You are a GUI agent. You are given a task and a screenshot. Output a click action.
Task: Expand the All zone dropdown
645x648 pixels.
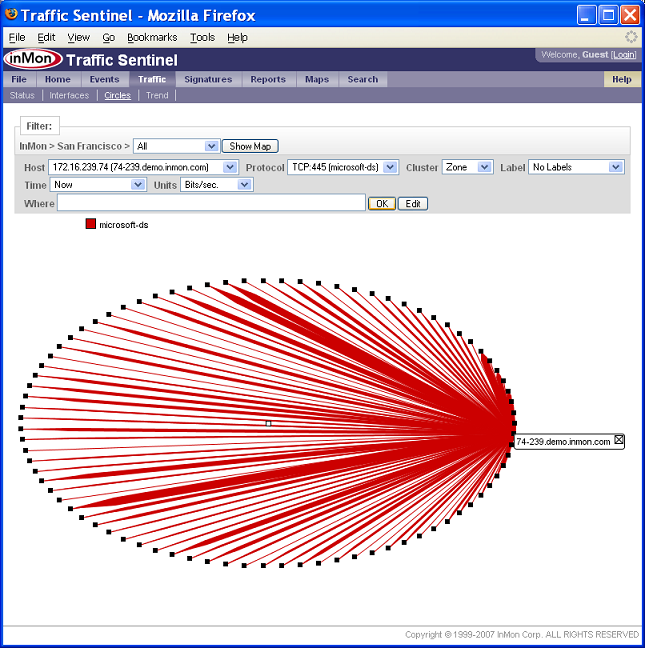pyautogui.click(x=177, y=146)
